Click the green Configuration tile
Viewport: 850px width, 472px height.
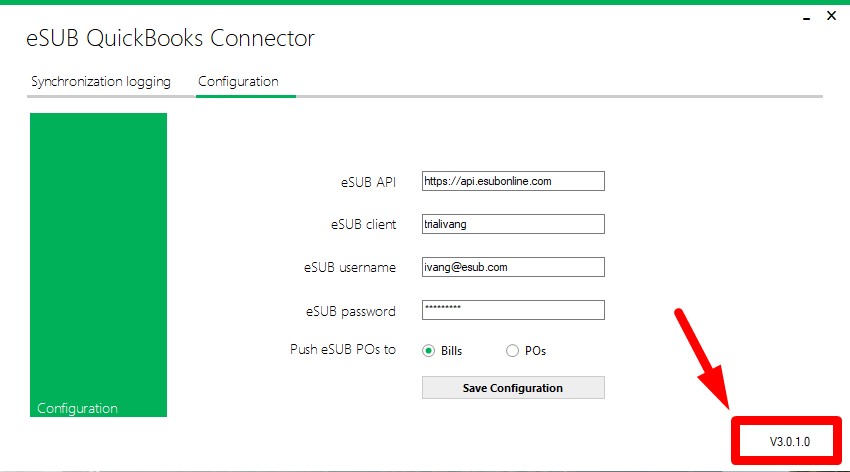coord(98,264)
